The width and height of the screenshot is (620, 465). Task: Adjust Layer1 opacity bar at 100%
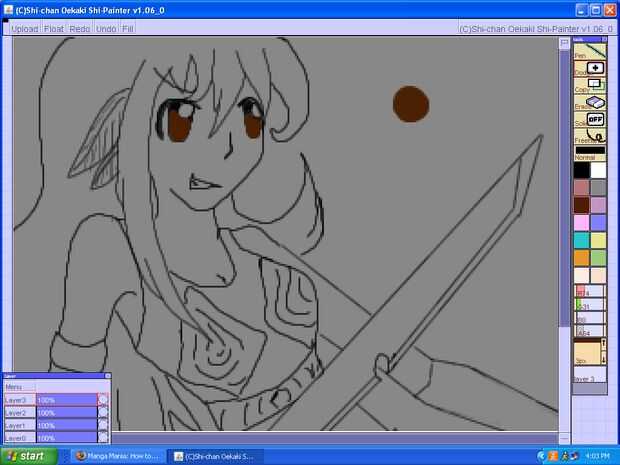[67, 425]
